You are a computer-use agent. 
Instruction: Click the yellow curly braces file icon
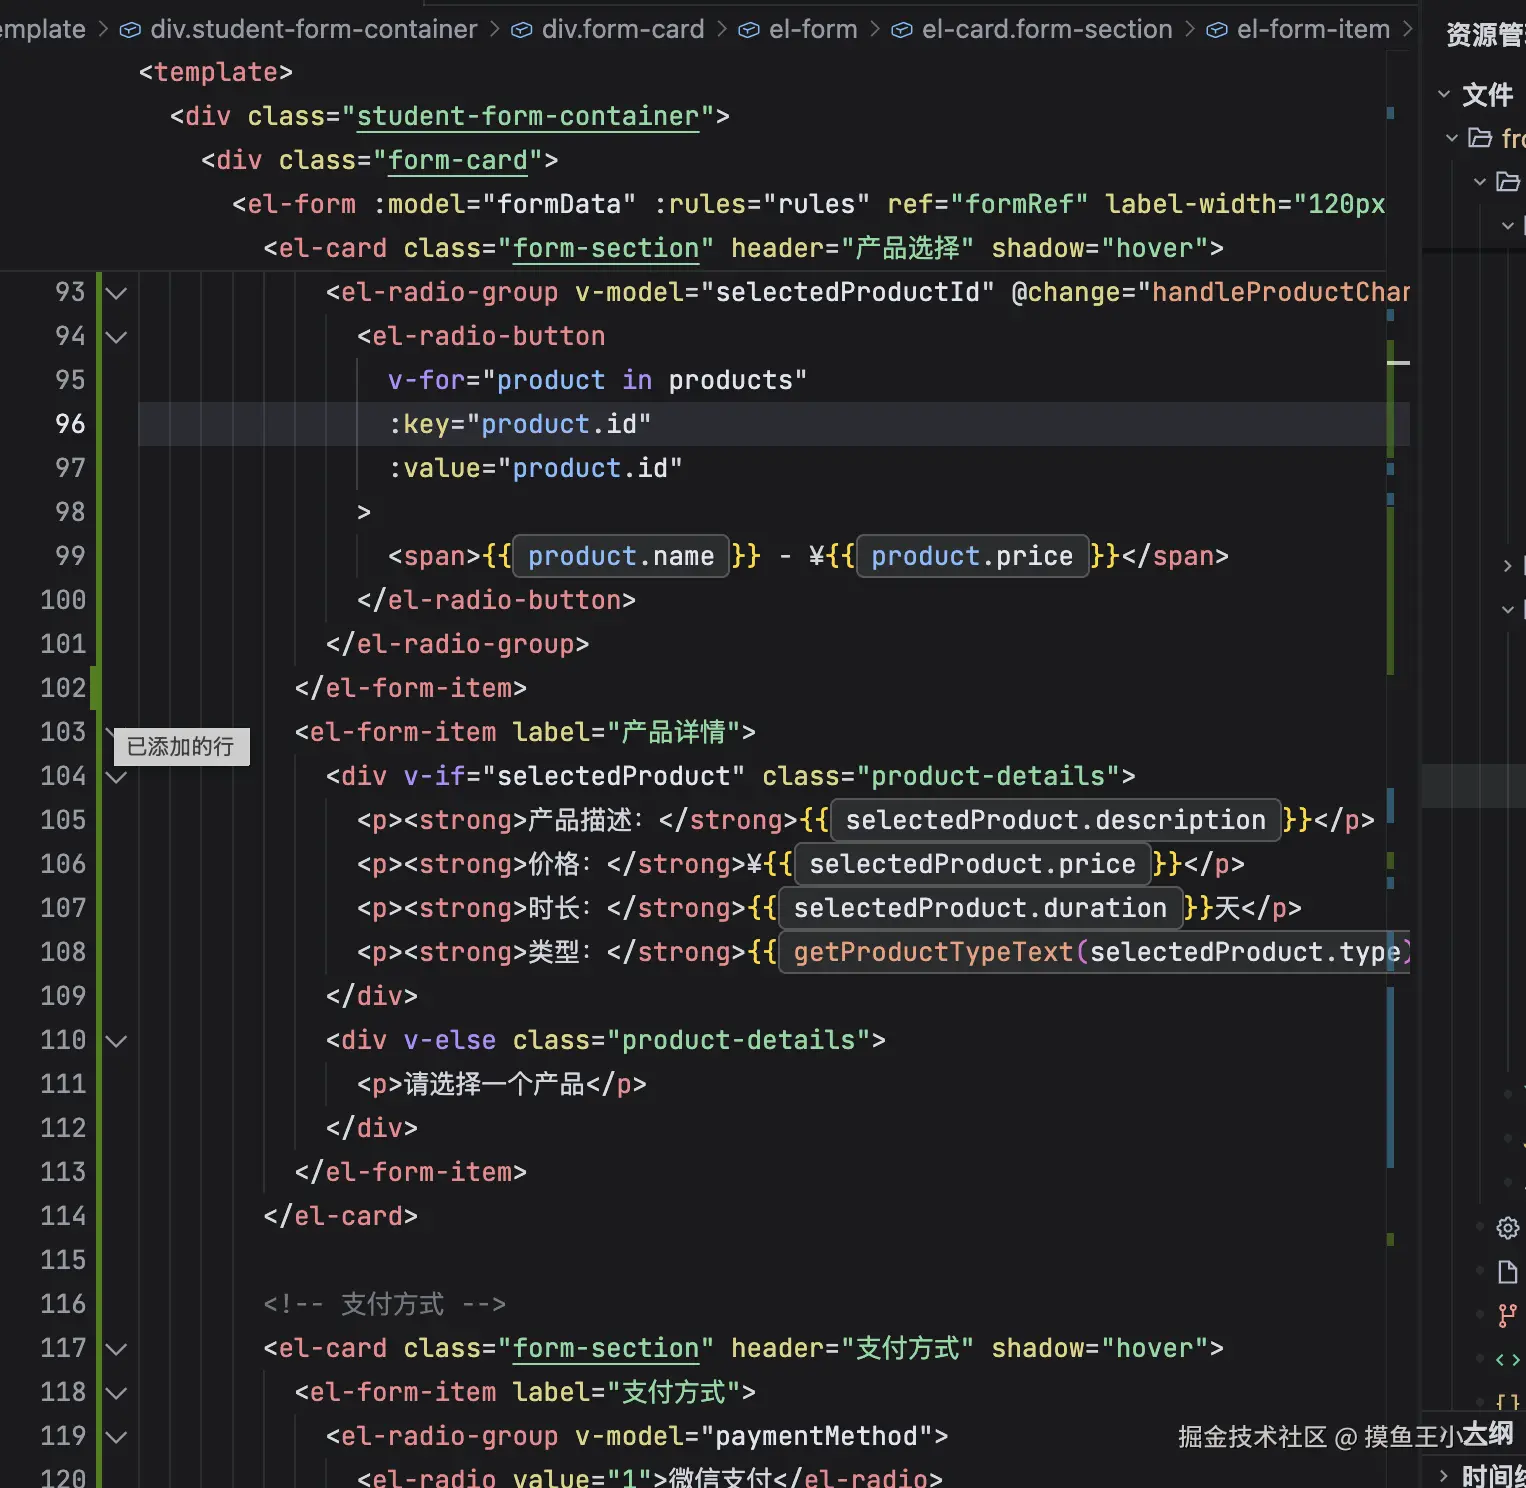(x=1507, y=1402)
